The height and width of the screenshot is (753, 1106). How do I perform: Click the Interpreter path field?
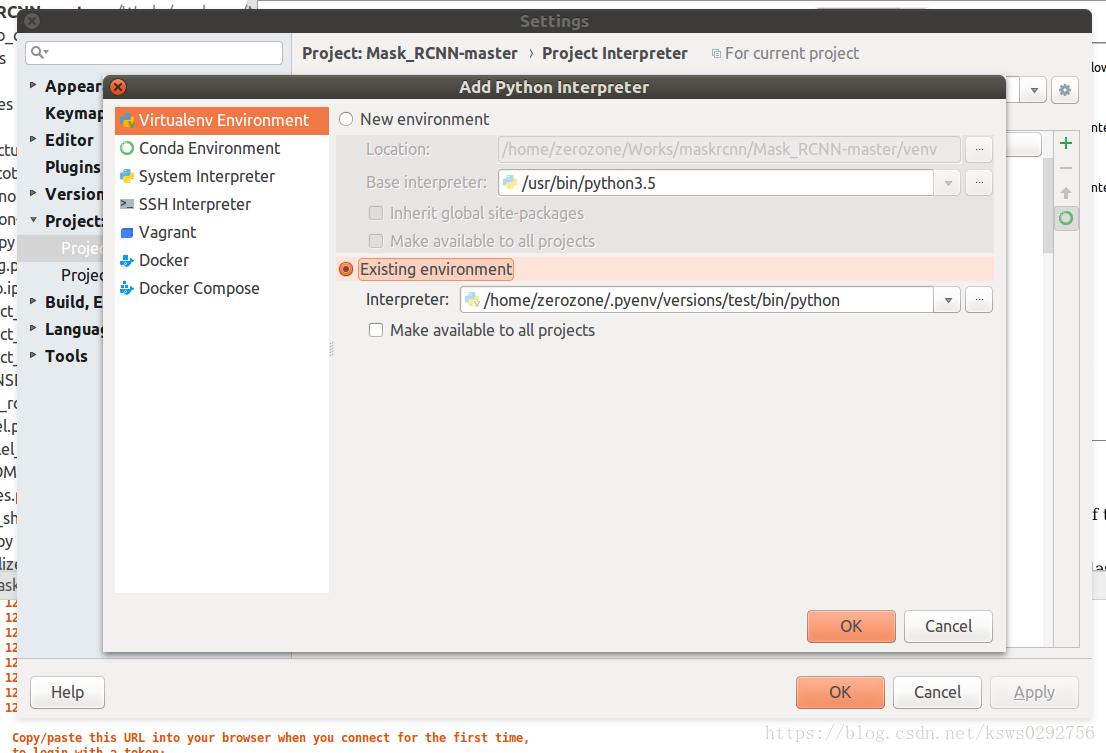(697, 300)
